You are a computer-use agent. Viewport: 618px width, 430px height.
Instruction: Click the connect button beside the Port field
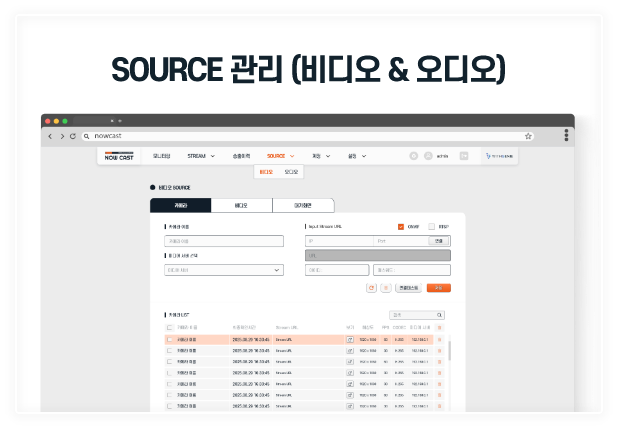tap(439, 241)
